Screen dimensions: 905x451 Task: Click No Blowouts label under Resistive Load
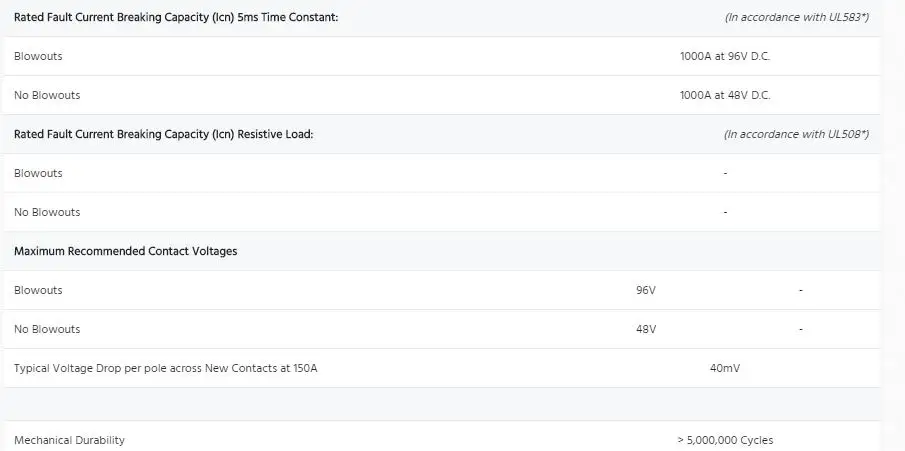pos(47,212)
